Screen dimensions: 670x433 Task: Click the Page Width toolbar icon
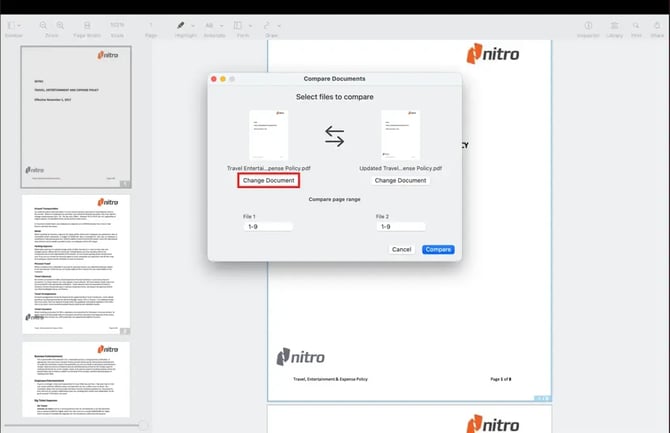[x=87, y=26]
